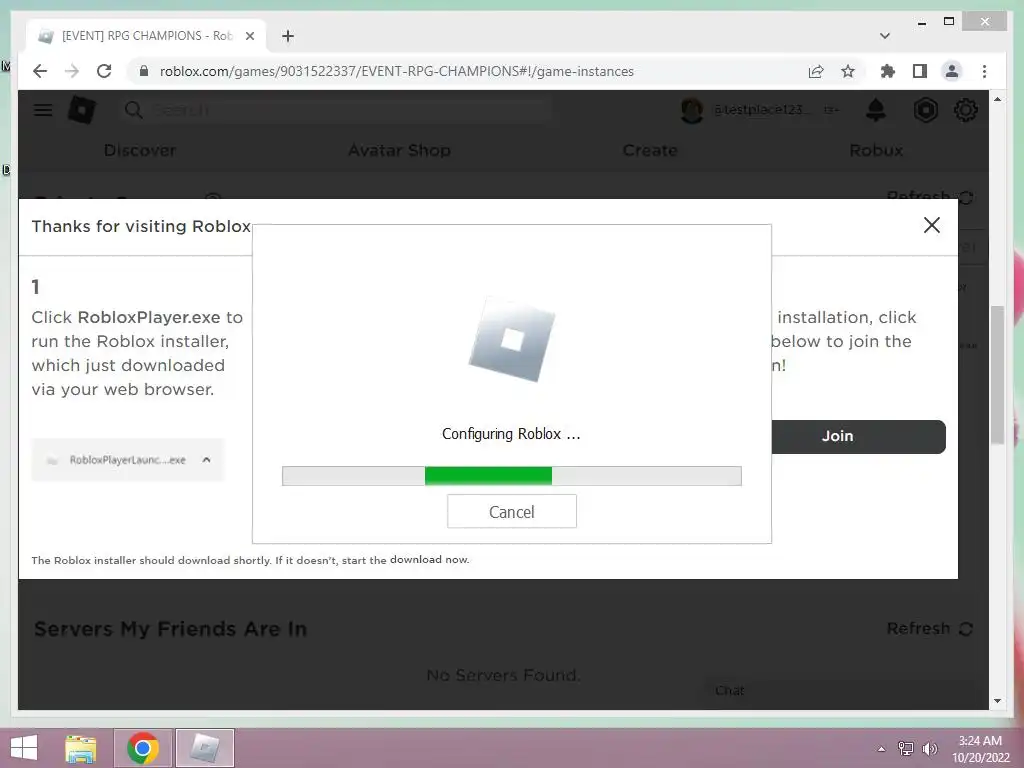This screenshot has width=1024, height=768.
Task: Click the Roblox home logo
Action: (x=82, y=110)
